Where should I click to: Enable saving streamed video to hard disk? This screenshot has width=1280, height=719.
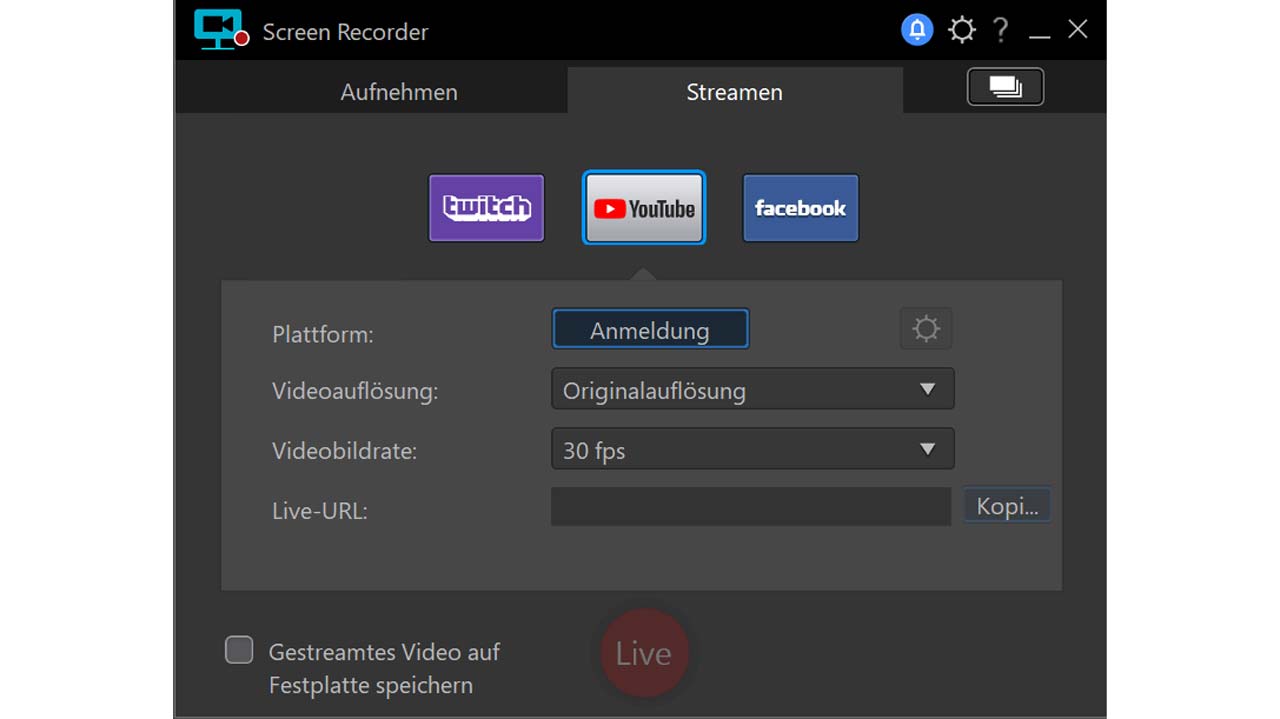tap(238, 650)
